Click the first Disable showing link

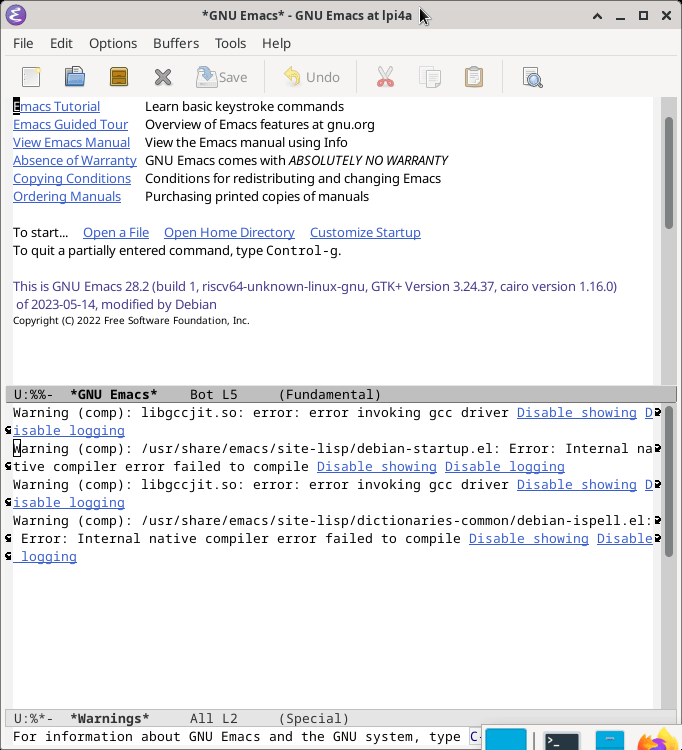pos(576,412)
